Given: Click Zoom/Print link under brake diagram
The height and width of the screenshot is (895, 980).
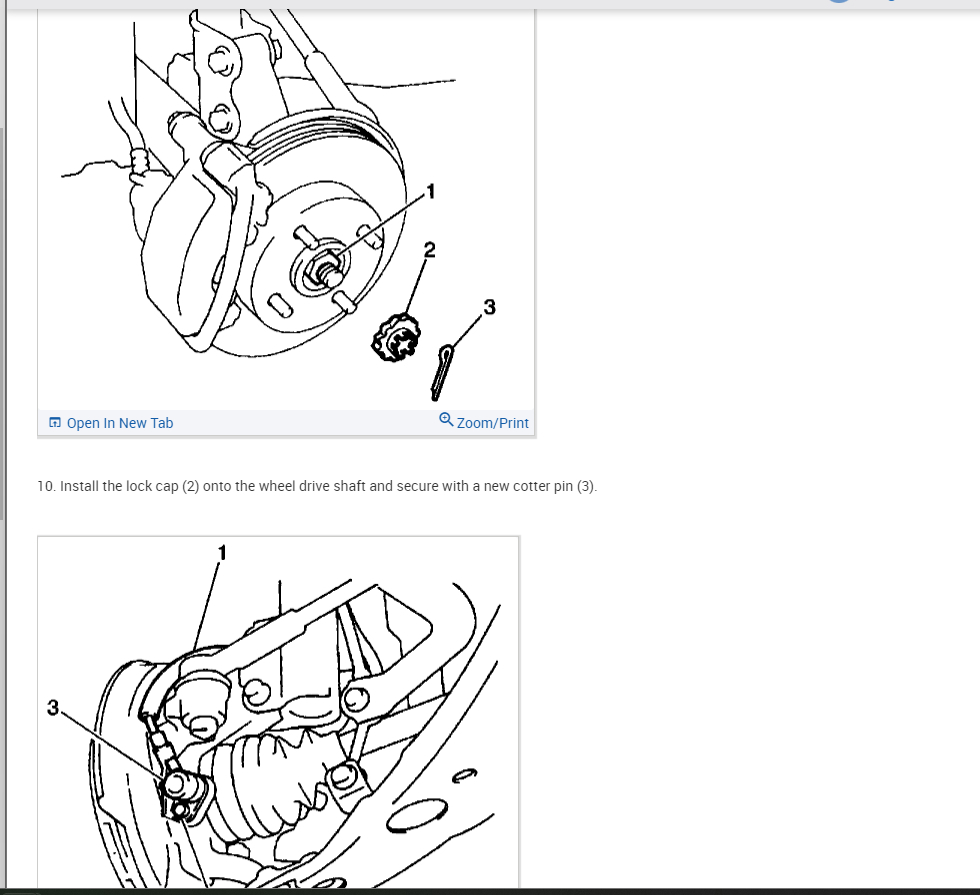Looking at the screenshot, I should coord(492,423).
